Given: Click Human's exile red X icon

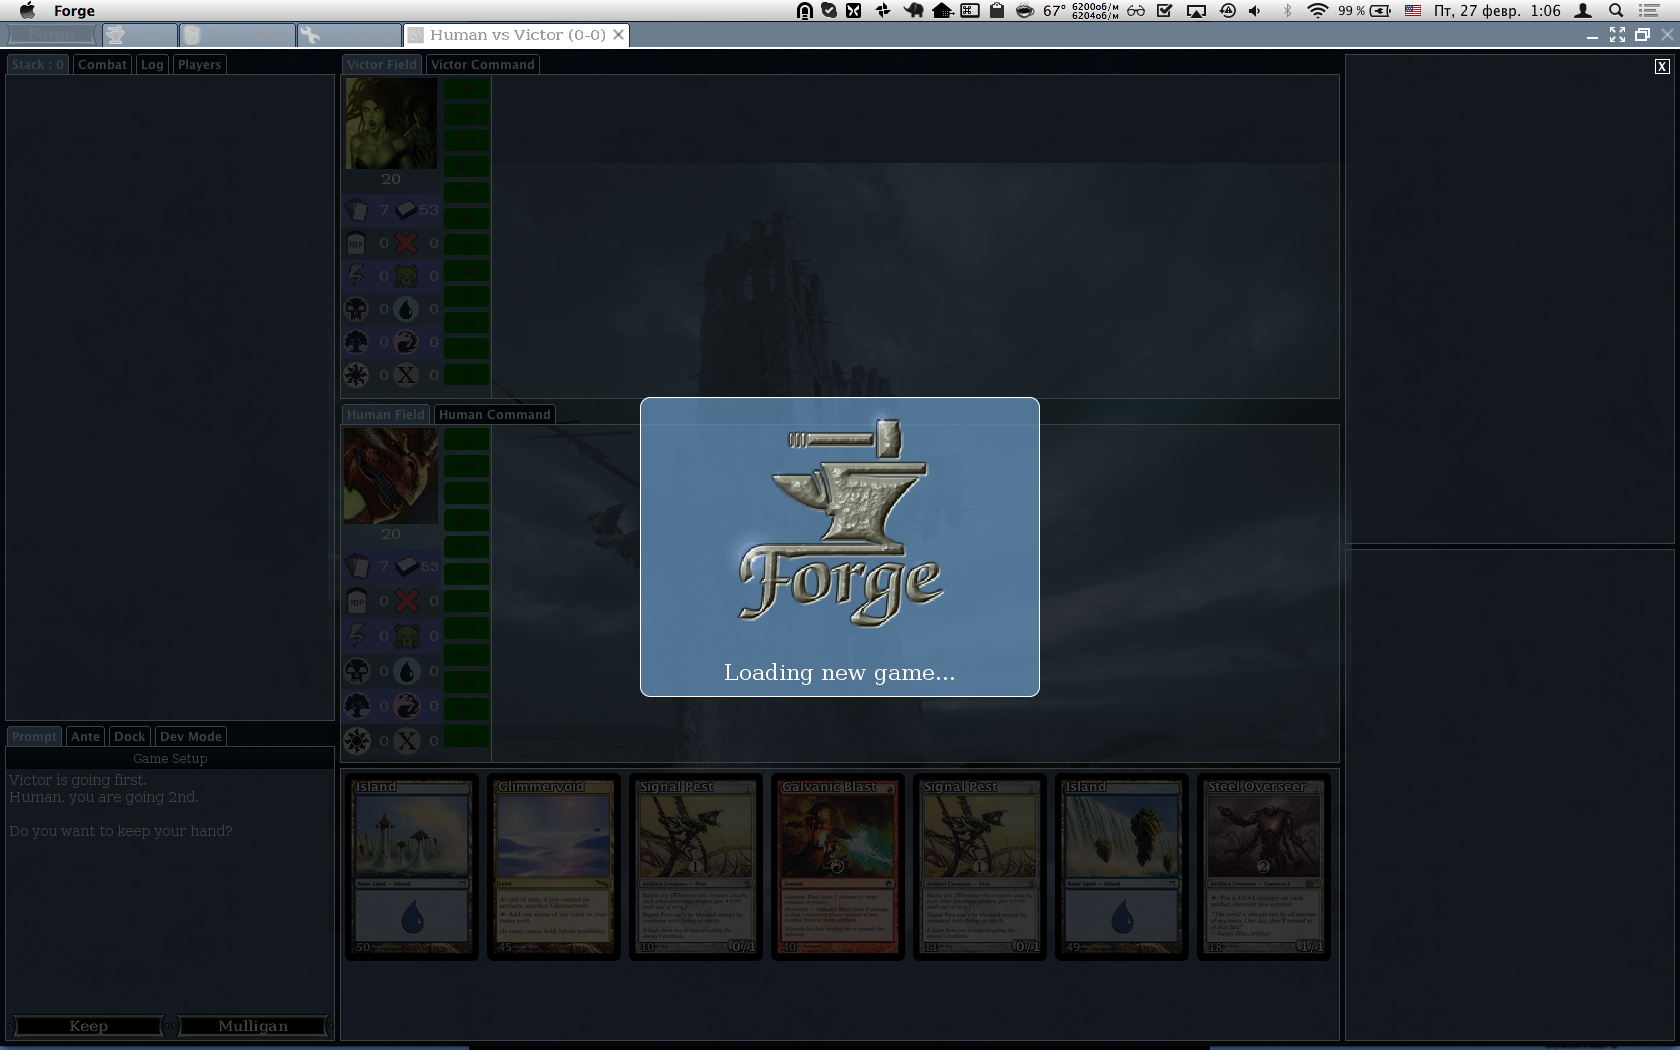Looking at the screenshot, I should click(407, 601).
